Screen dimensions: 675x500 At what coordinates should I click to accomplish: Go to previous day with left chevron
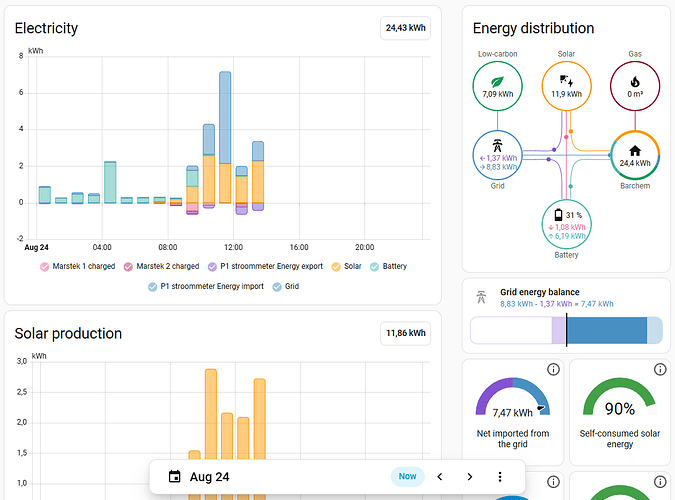[x=440, y=477]
